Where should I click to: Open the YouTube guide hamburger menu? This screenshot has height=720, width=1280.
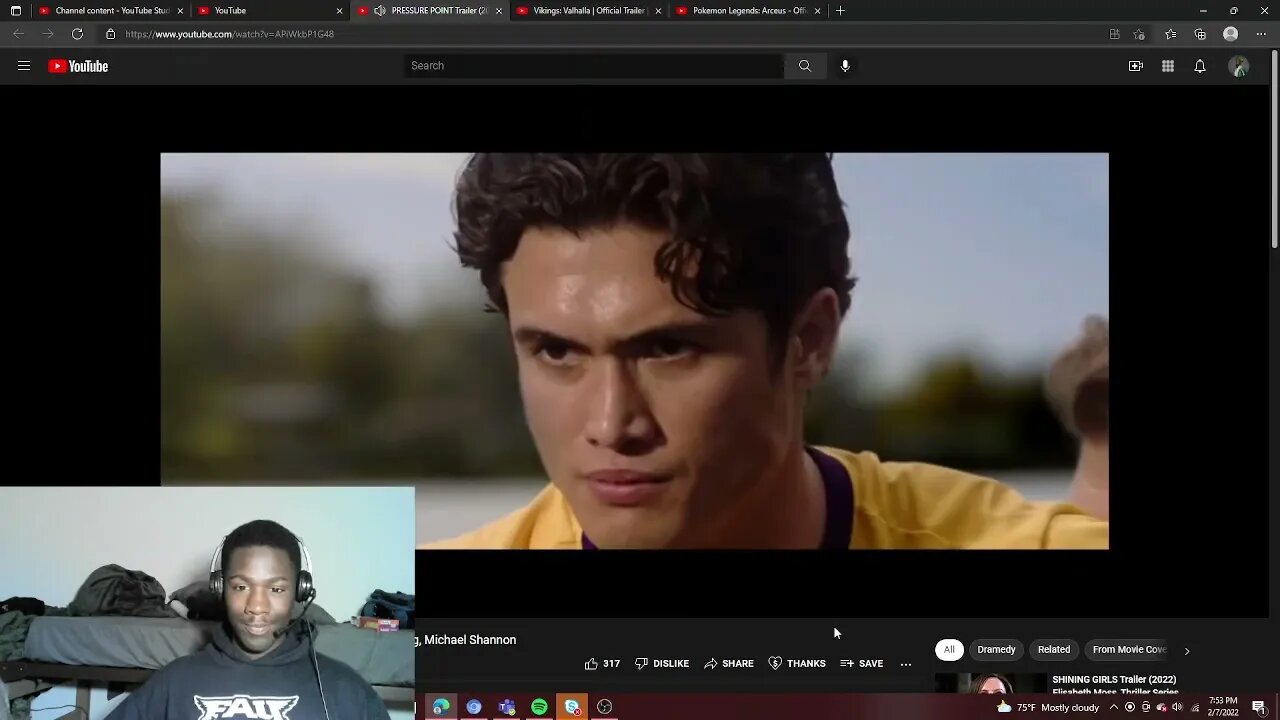click(x=24, y=66)
